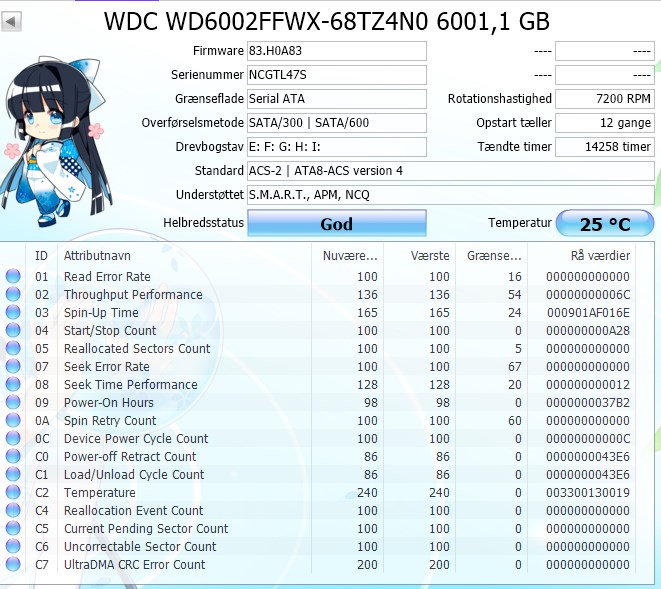
Task: Select the Current Pending Sector Count name
Action: tap(146, 529)
